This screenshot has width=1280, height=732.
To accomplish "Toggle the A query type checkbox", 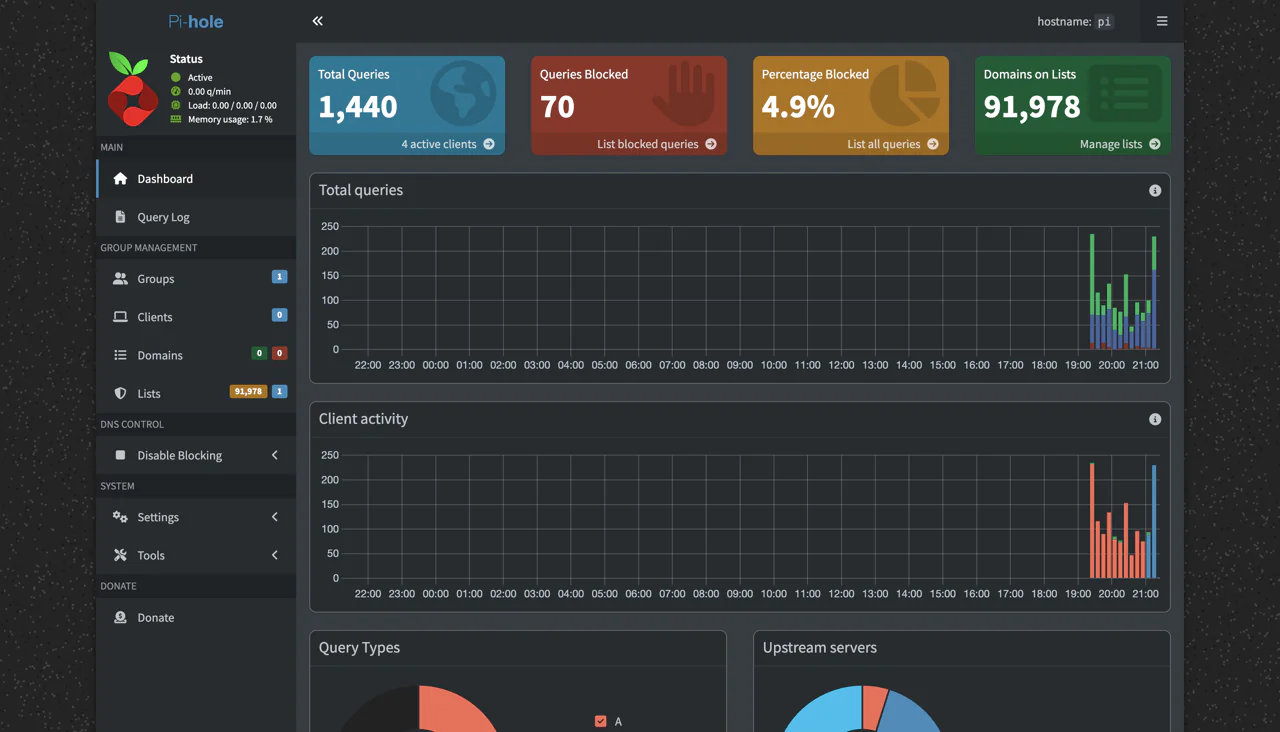I will click(x=600, y=721).
